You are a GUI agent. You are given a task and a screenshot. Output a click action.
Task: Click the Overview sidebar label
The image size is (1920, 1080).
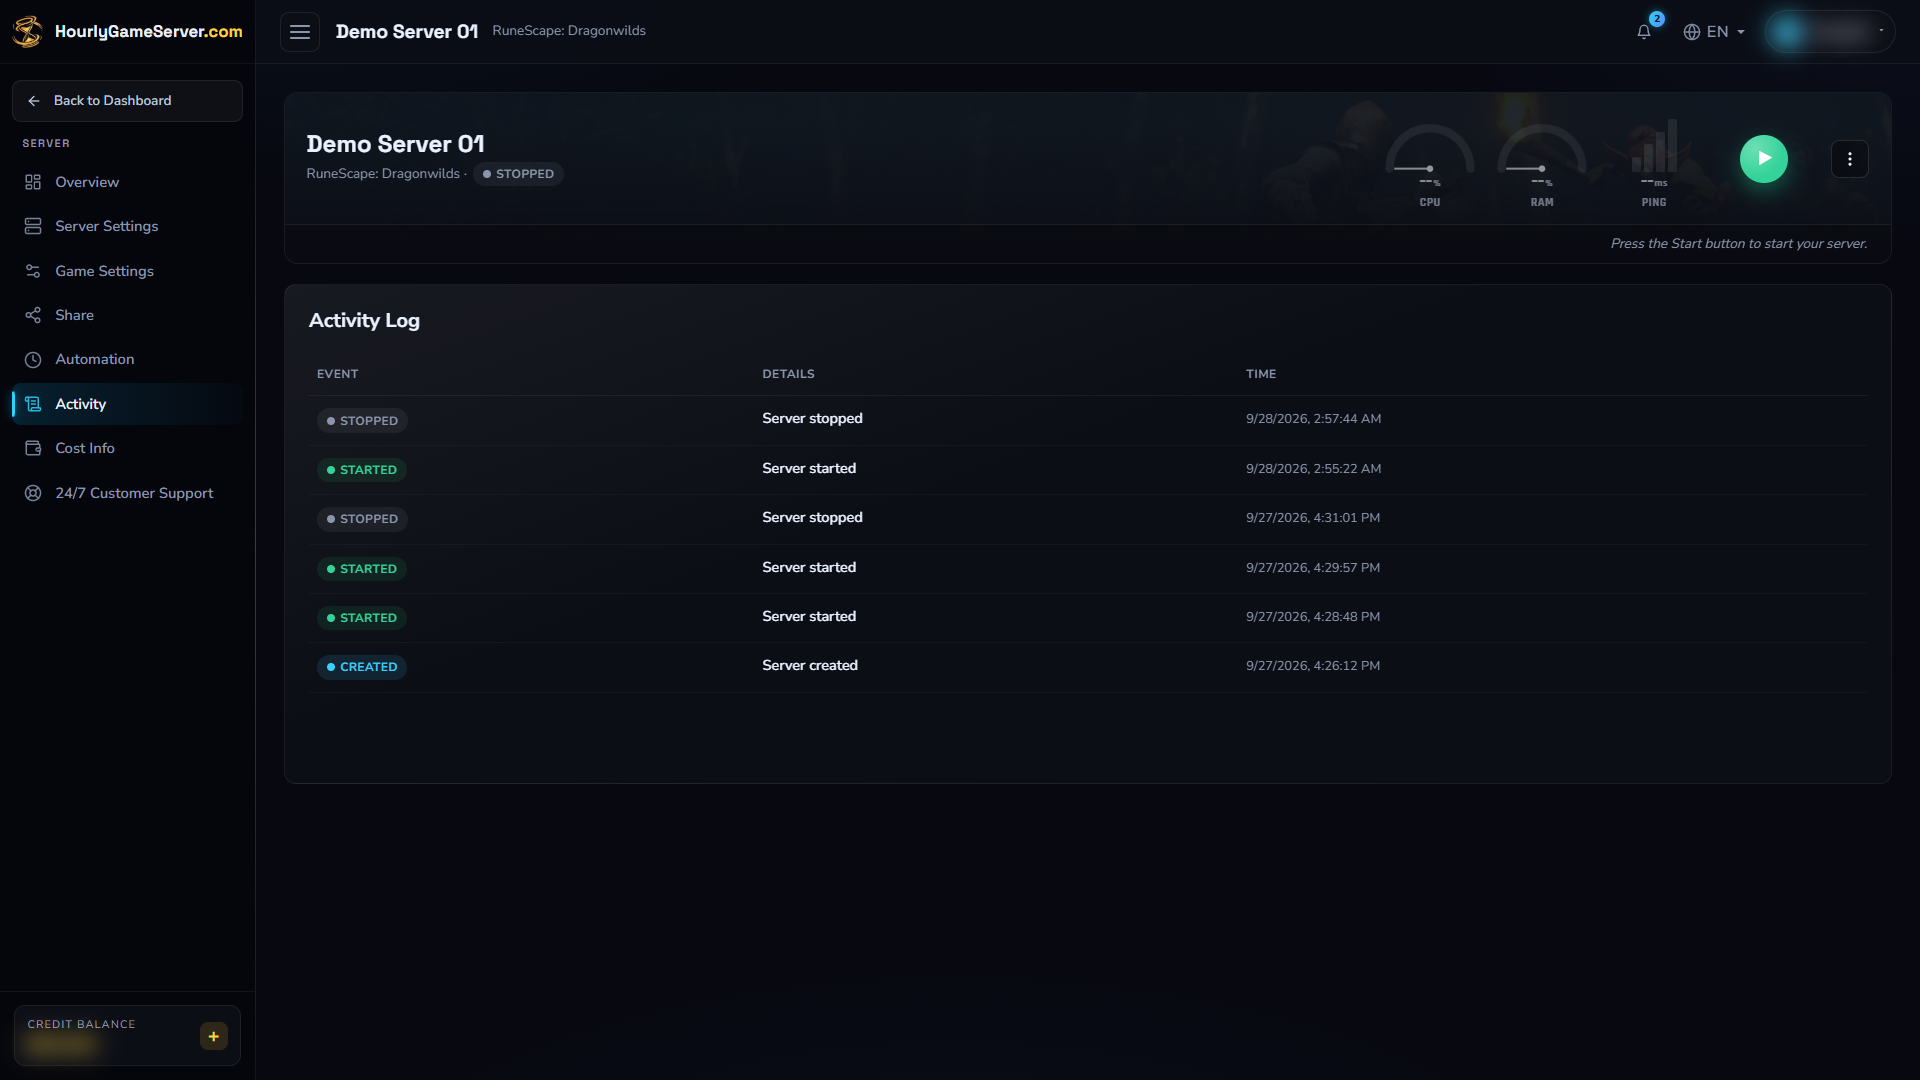pos(87,182)
